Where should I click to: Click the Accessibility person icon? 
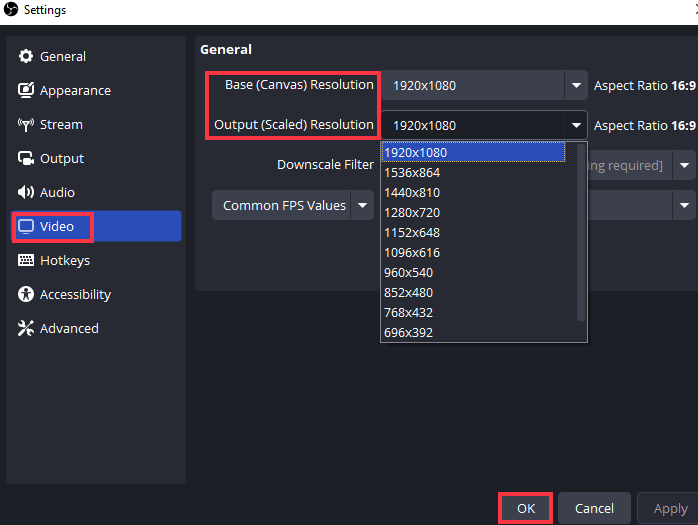tap(26, 295)
